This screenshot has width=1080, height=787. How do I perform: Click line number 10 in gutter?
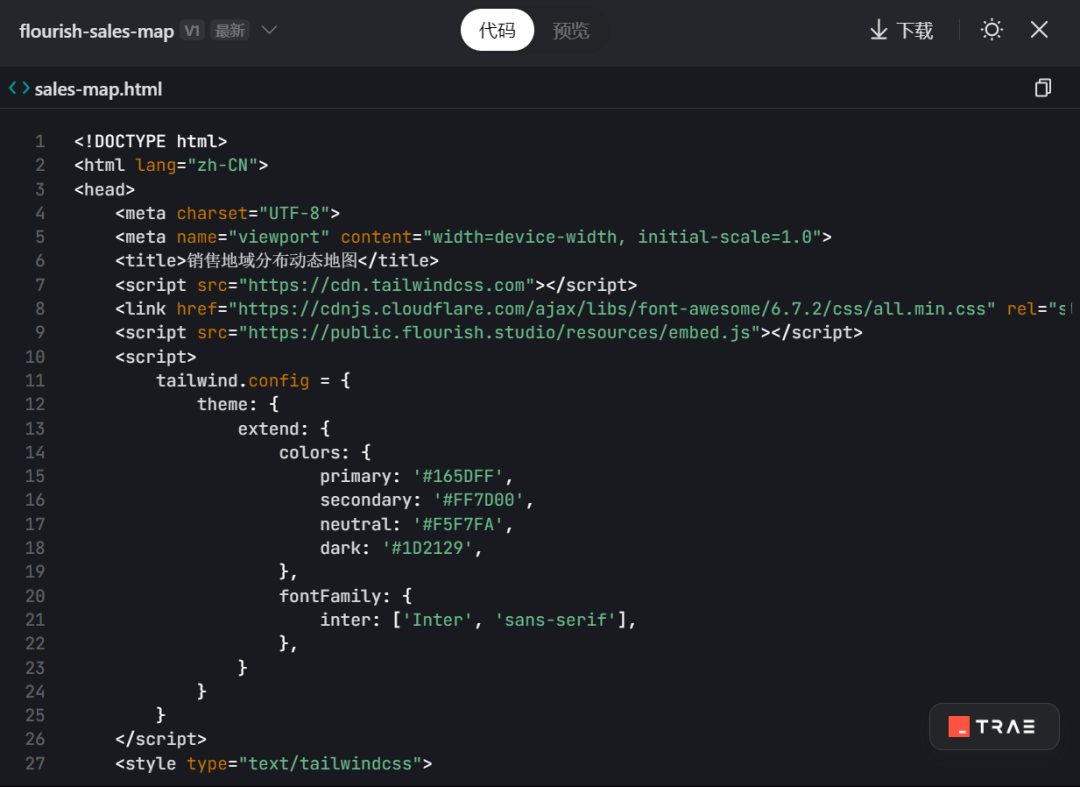[35, 357]
